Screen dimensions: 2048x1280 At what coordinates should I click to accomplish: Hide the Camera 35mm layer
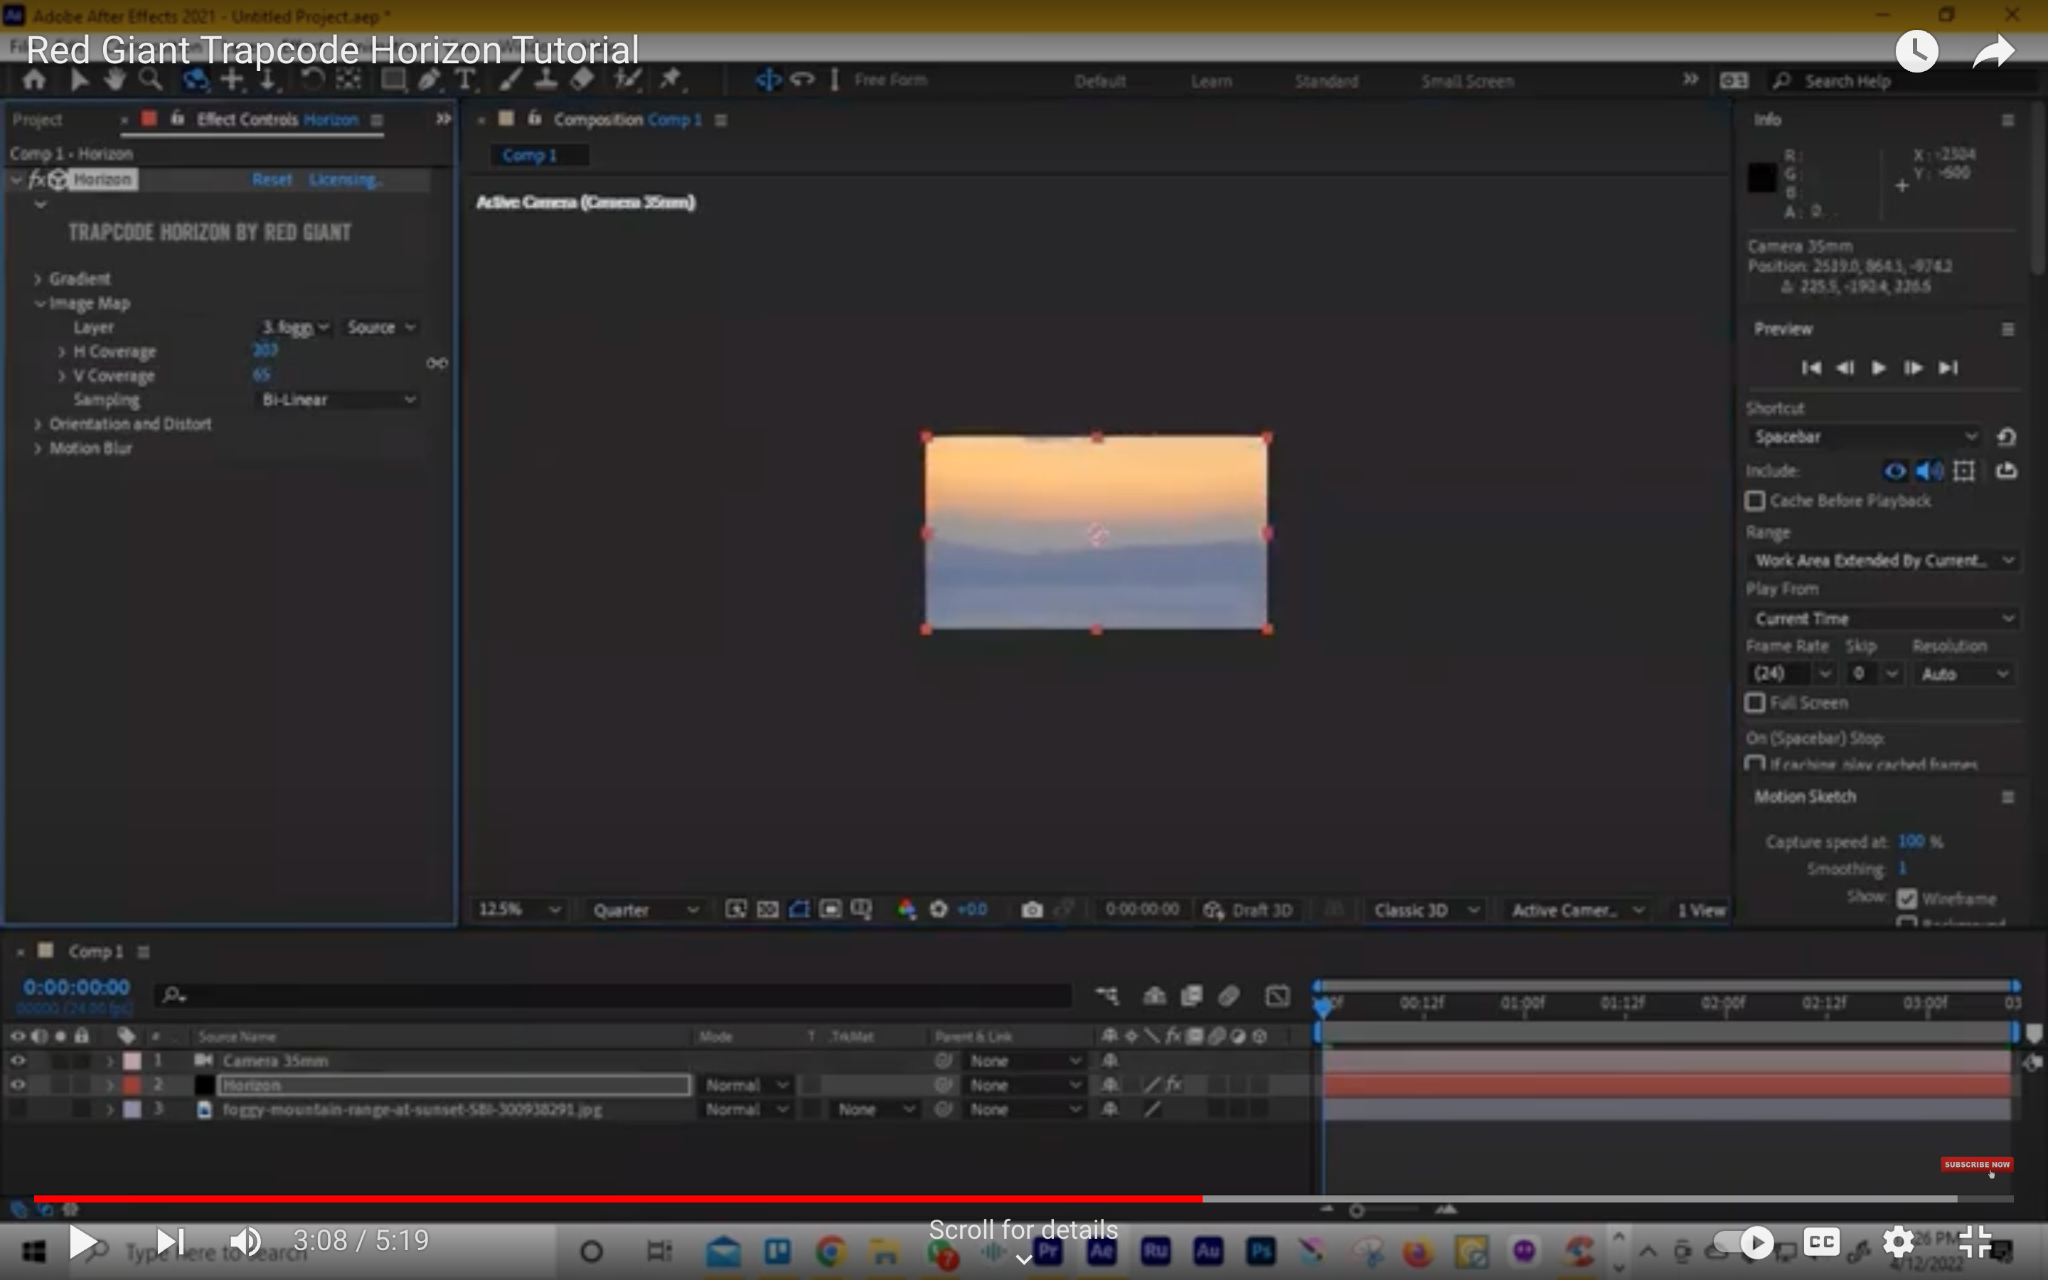18,1060
